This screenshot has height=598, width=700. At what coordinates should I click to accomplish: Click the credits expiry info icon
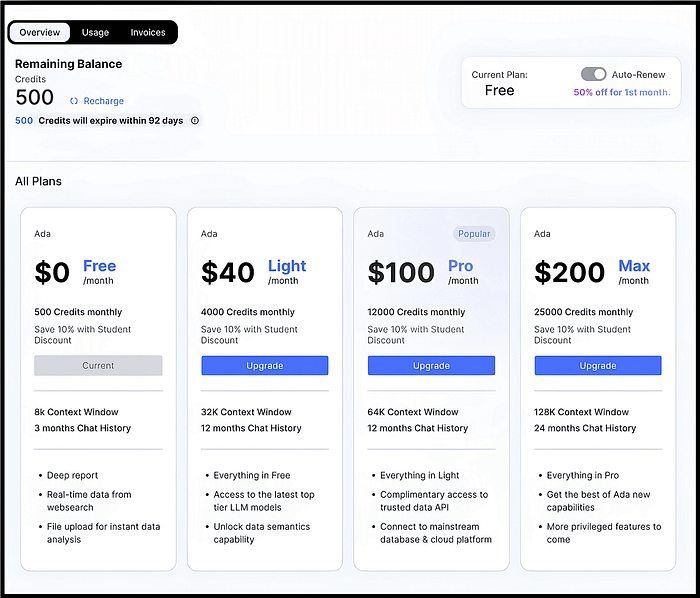[195, 121]
